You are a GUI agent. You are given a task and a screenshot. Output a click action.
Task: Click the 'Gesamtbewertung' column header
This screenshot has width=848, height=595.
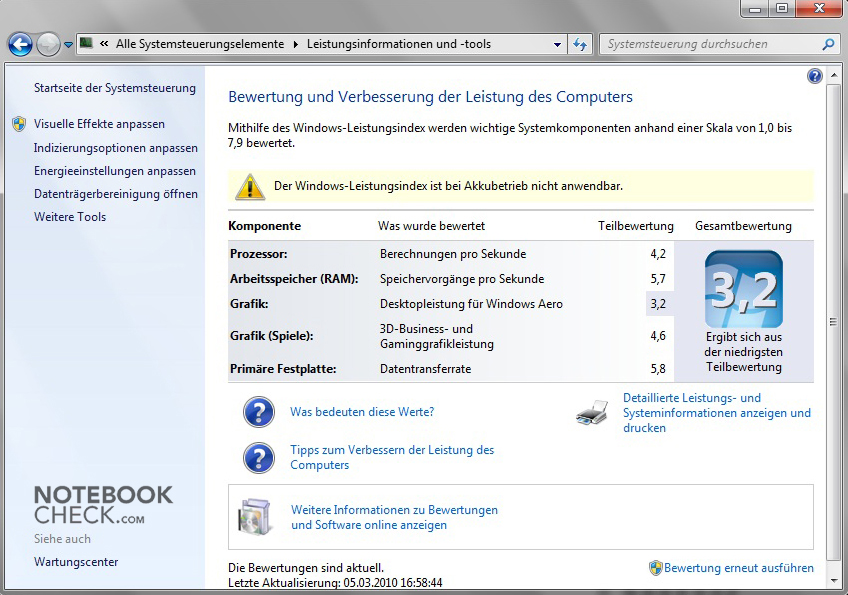tap(743, 226)
